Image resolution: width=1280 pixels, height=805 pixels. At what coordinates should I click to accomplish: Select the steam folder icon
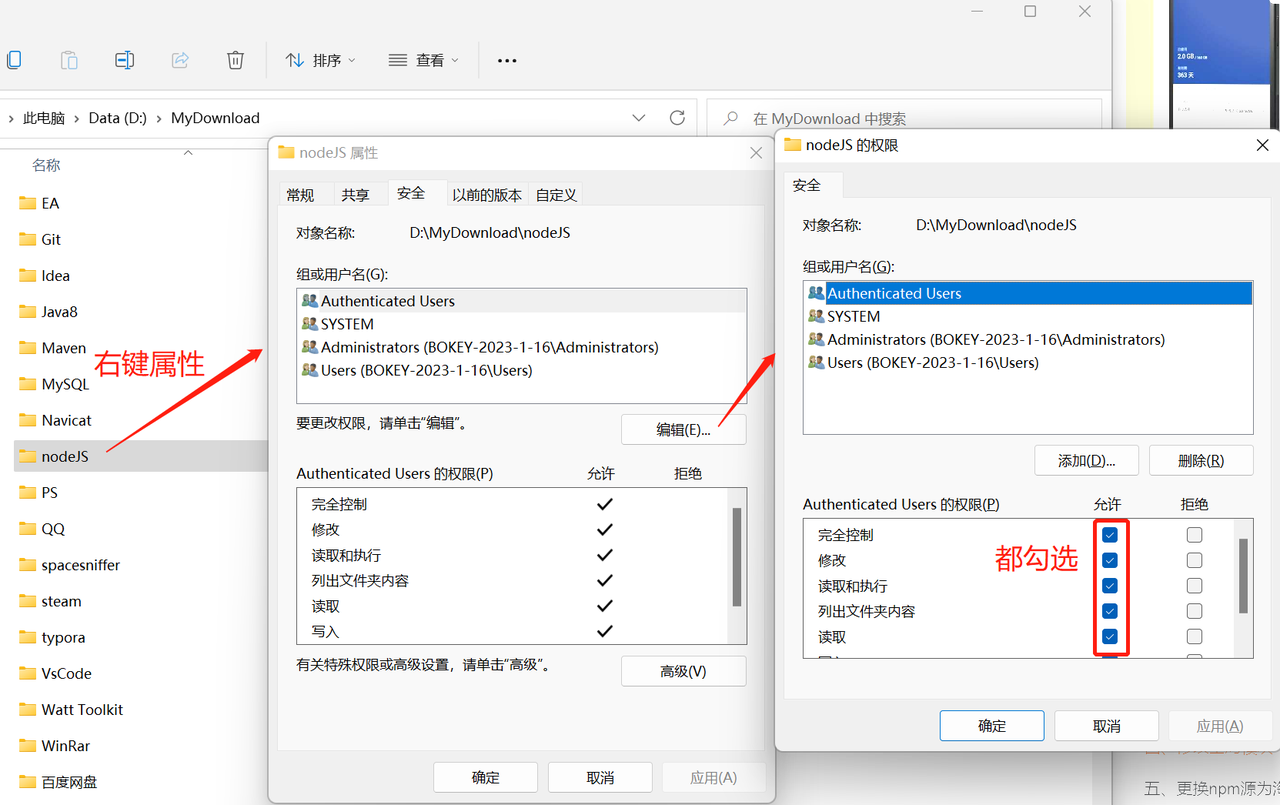point(28,601)
